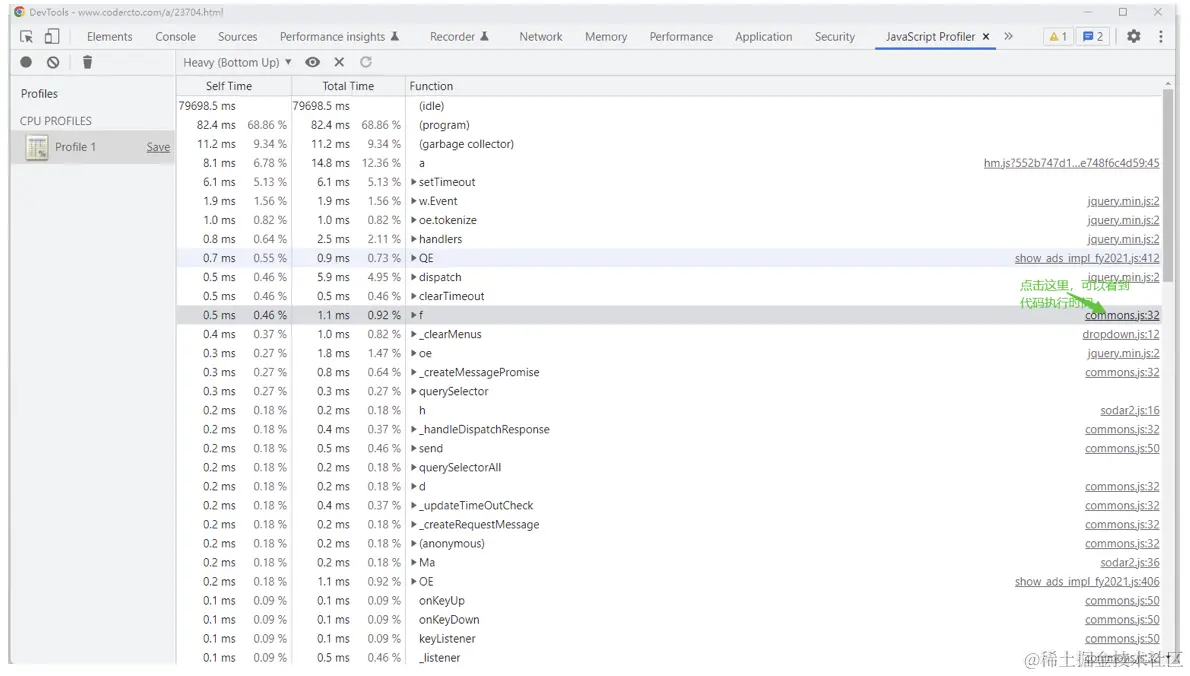Click the vertical scrollbar of the profile table
The height and width of the screenshot is (676, 1190).
(1168, 186)
